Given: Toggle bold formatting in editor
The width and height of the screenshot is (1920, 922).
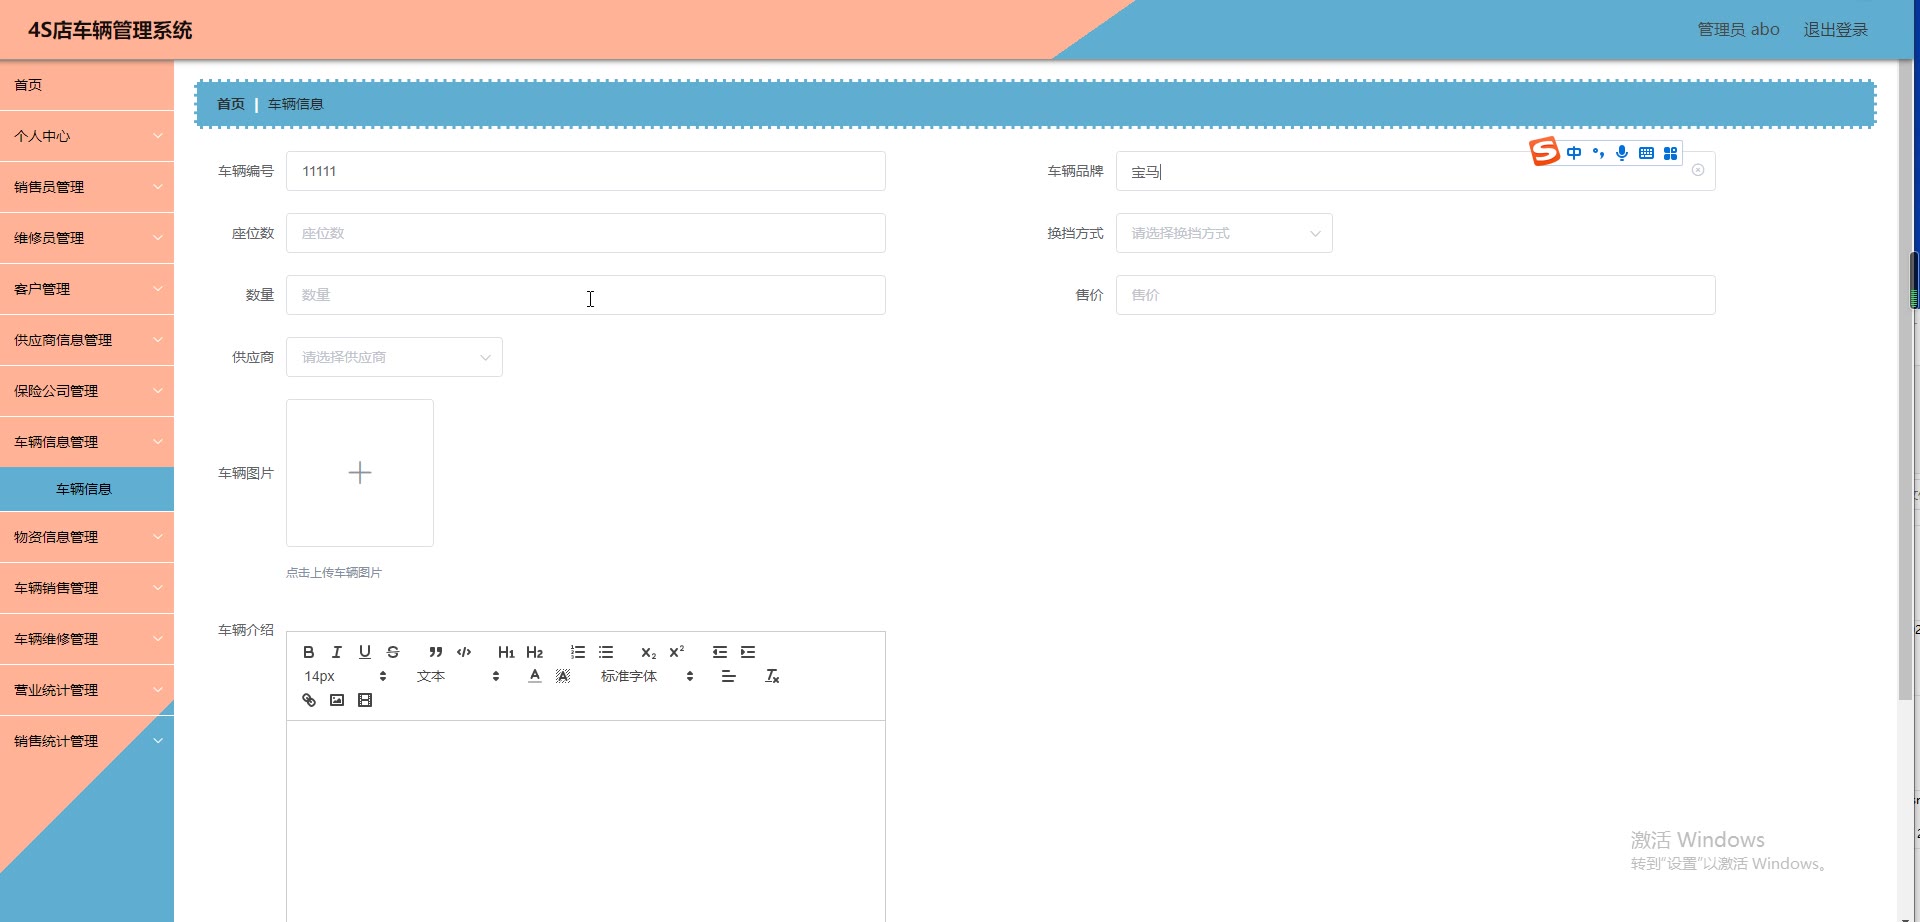Looking at the screenshot, I should [x=309, y=652].
